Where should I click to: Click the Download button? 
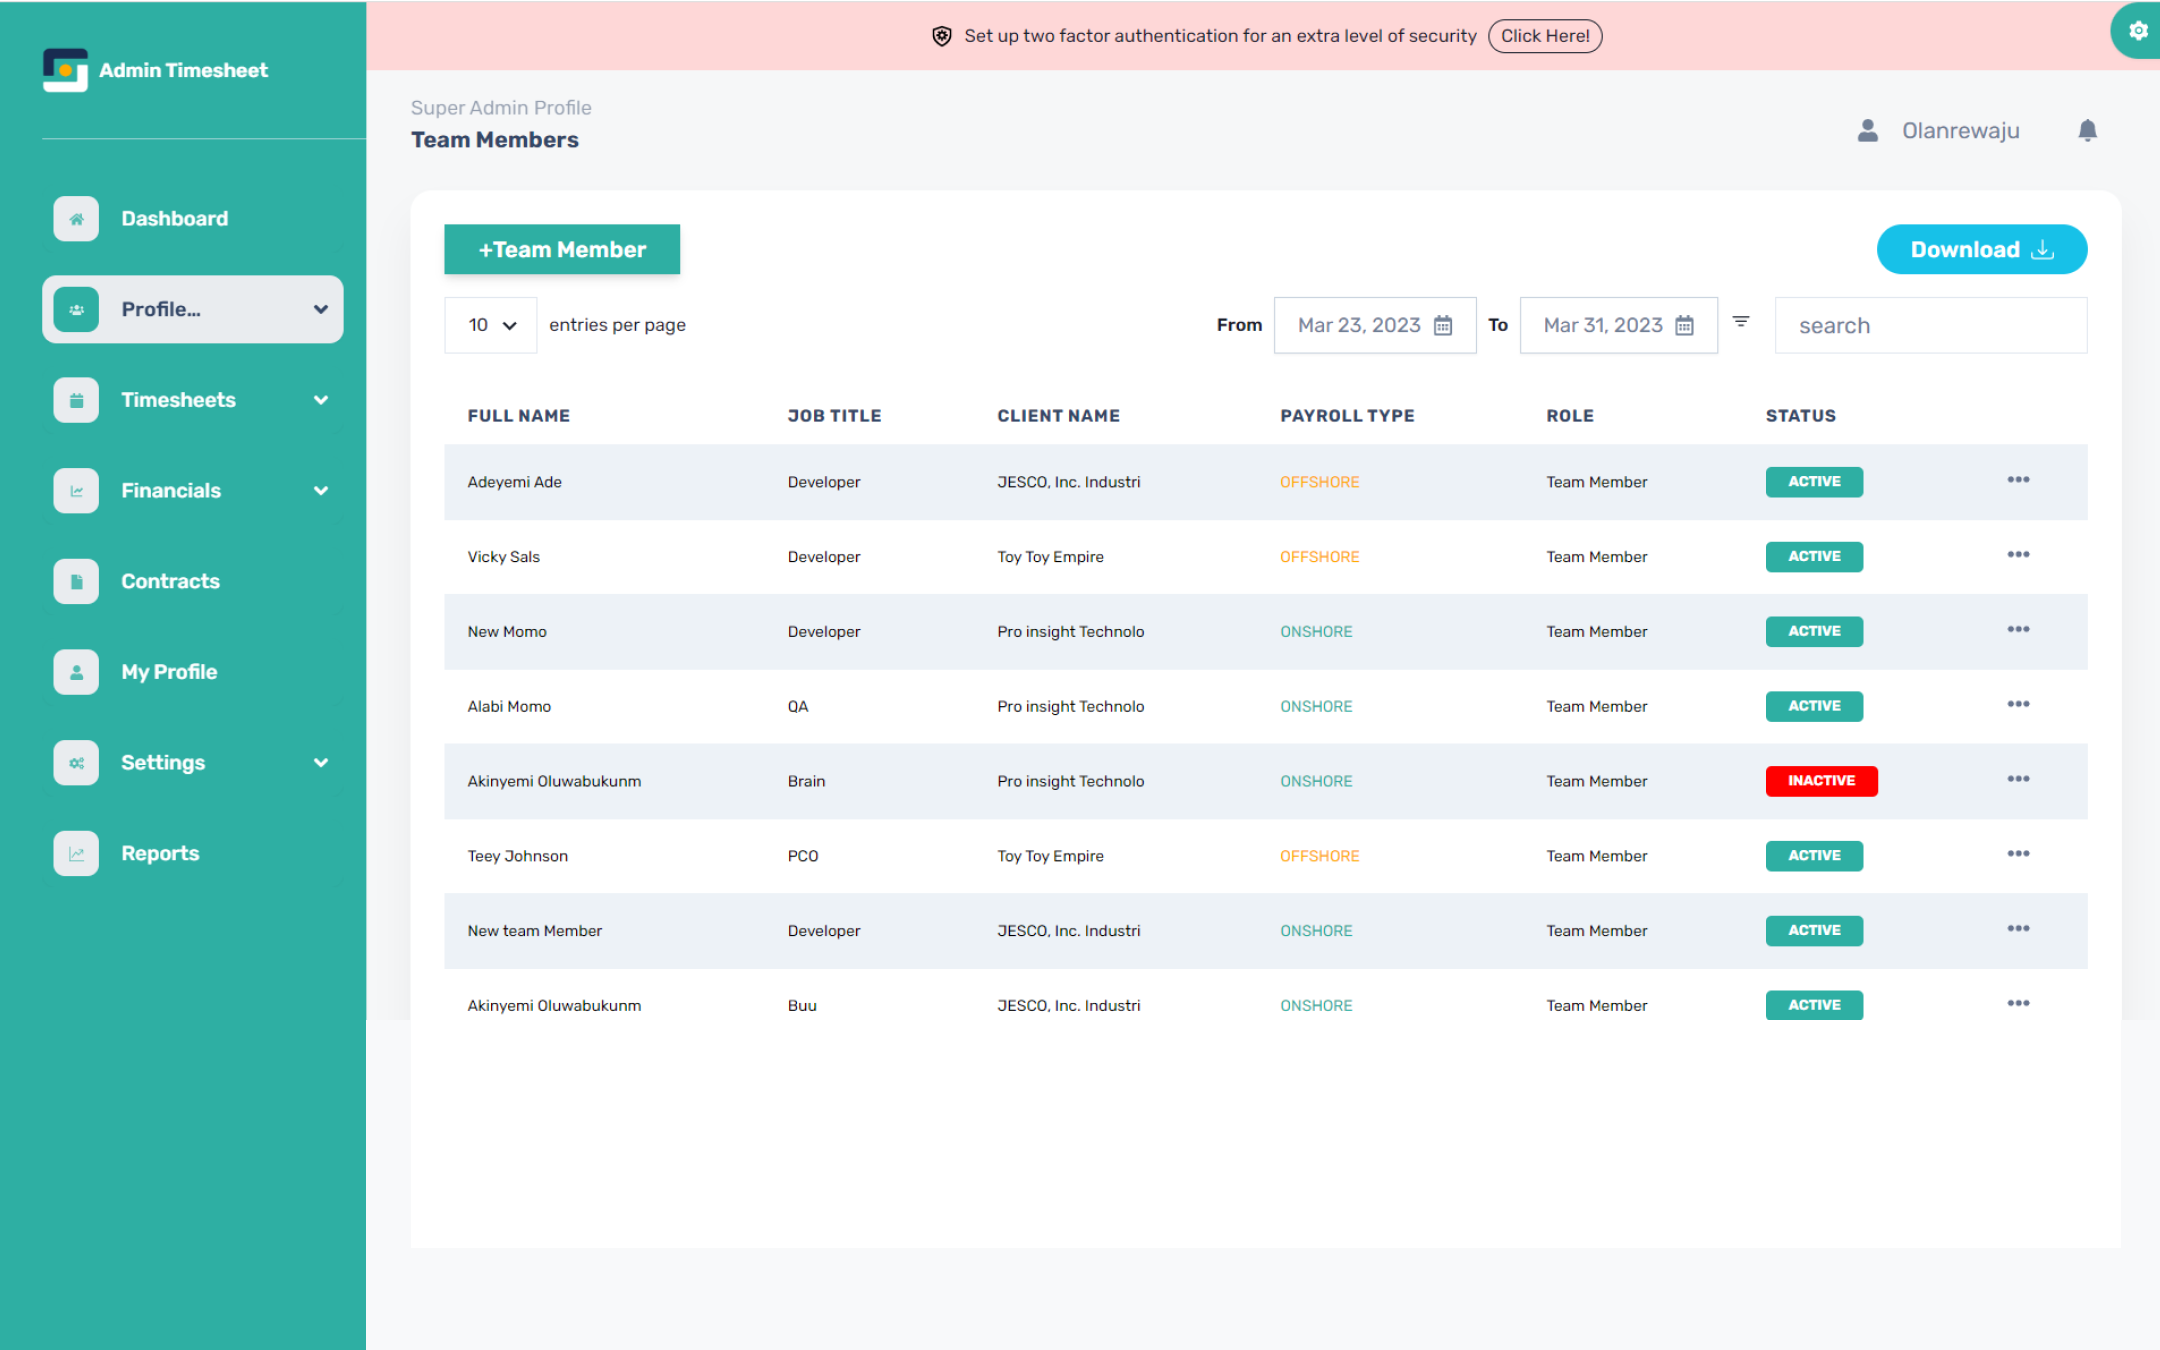coord(1981,249)
